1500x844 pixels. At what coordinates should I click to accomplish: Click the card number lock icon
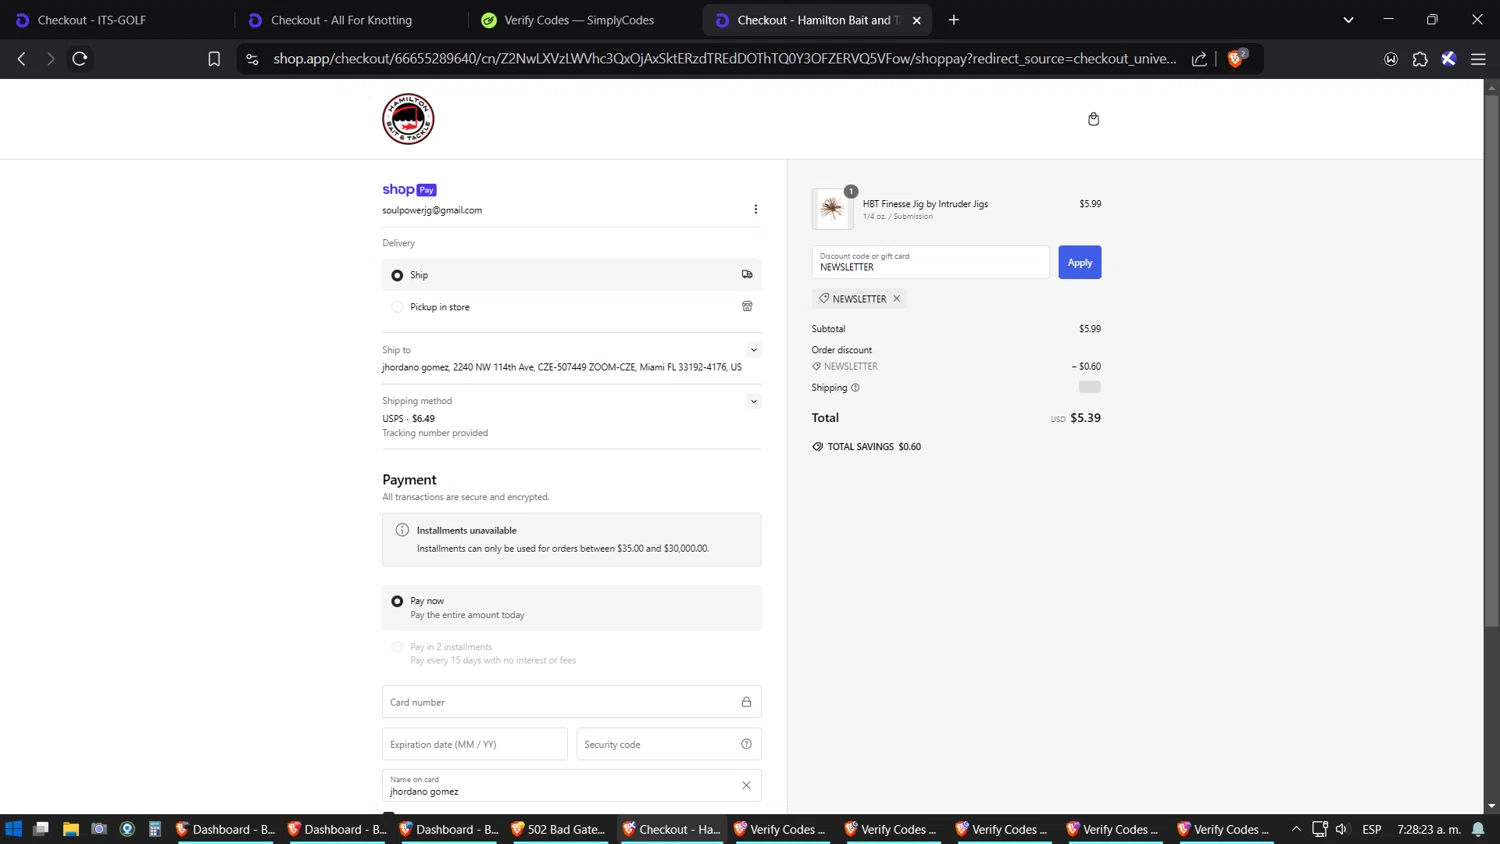[746, 702]
